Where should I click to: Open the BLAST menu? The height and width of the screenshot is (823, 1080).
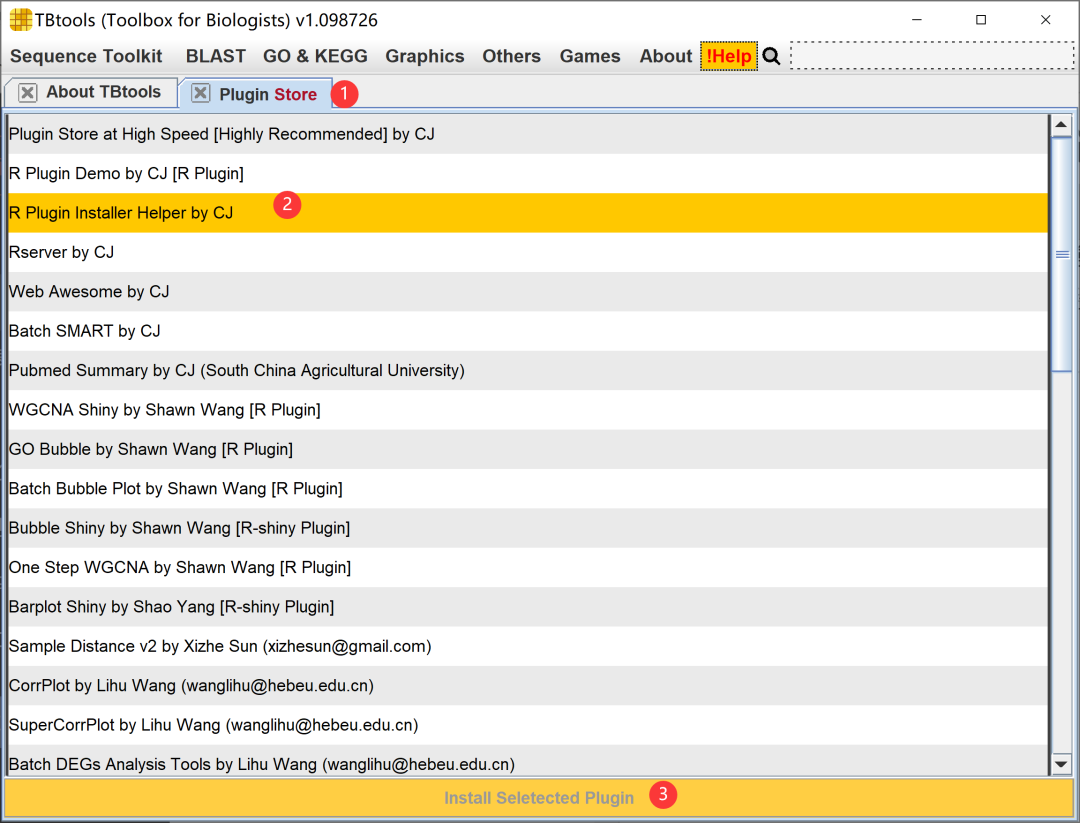click(x=216, y=56)
